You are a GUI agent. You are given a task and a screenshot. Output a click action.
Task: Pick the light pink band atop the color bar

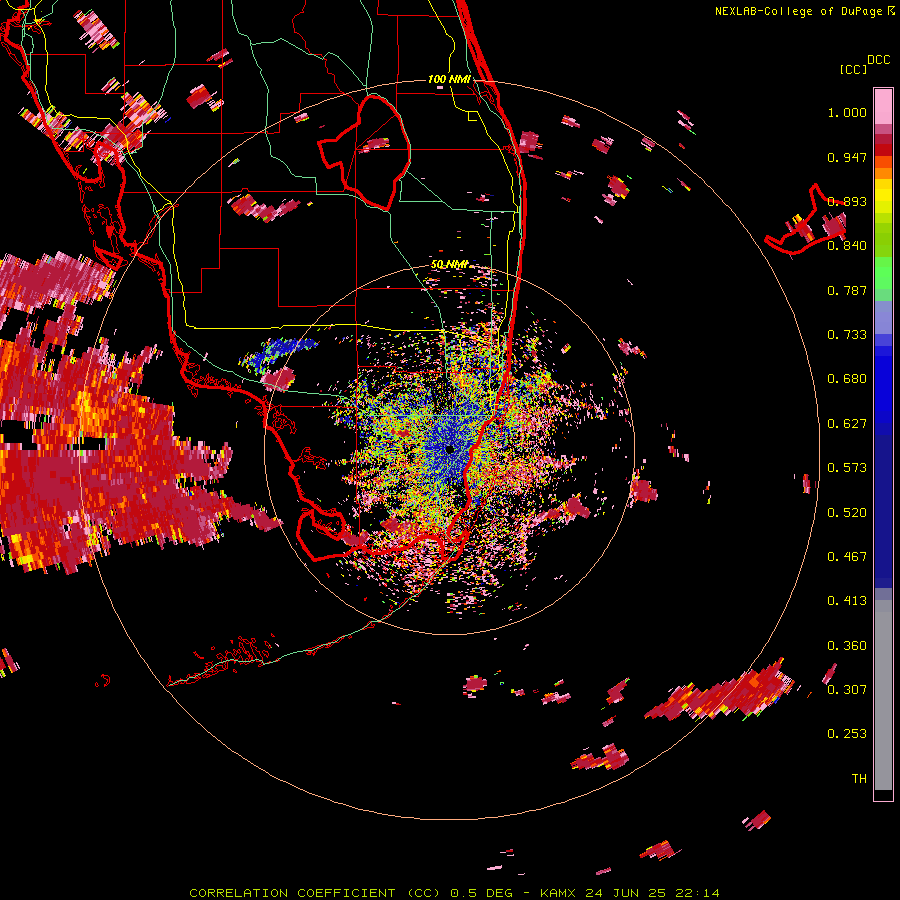point(883,107)
